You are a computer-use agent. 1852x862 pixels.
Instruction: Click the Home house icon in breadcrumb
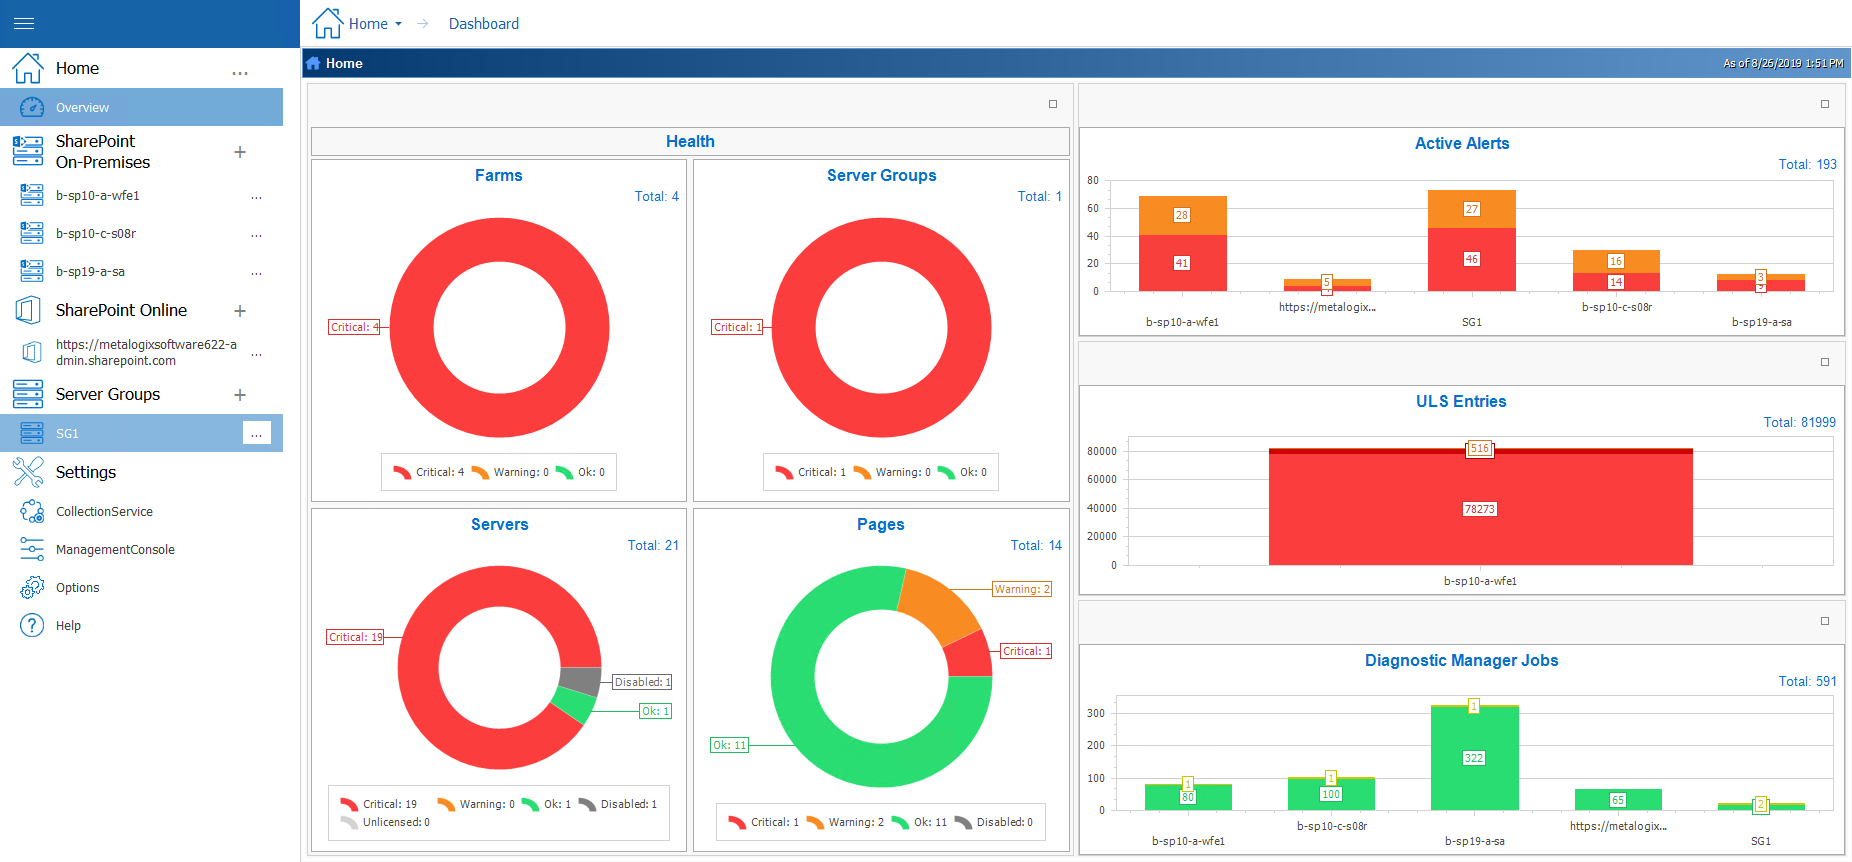pyautogui.click(x=327, y=23)
